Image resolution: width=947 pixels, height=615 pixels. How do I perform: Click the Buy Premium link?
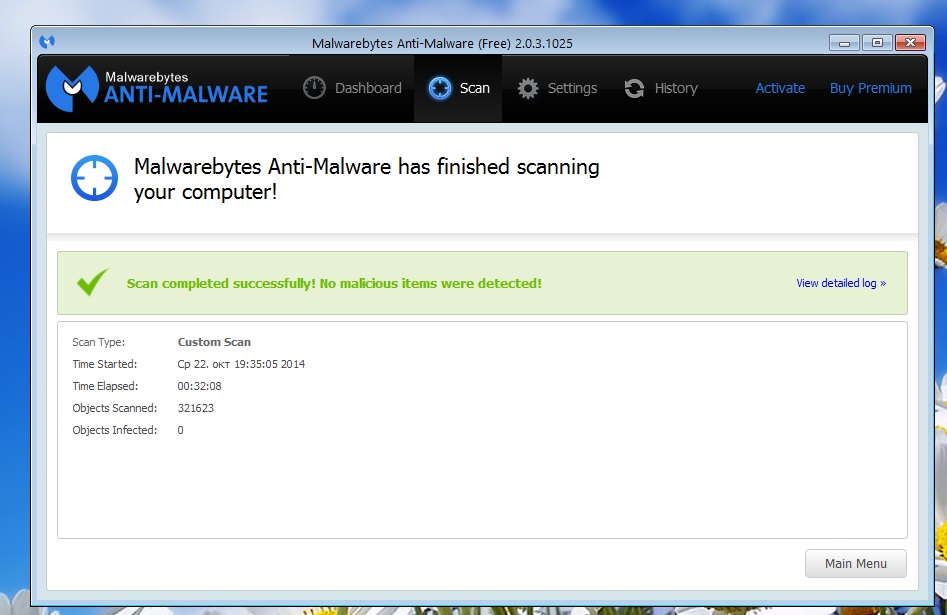coord(870,88)
